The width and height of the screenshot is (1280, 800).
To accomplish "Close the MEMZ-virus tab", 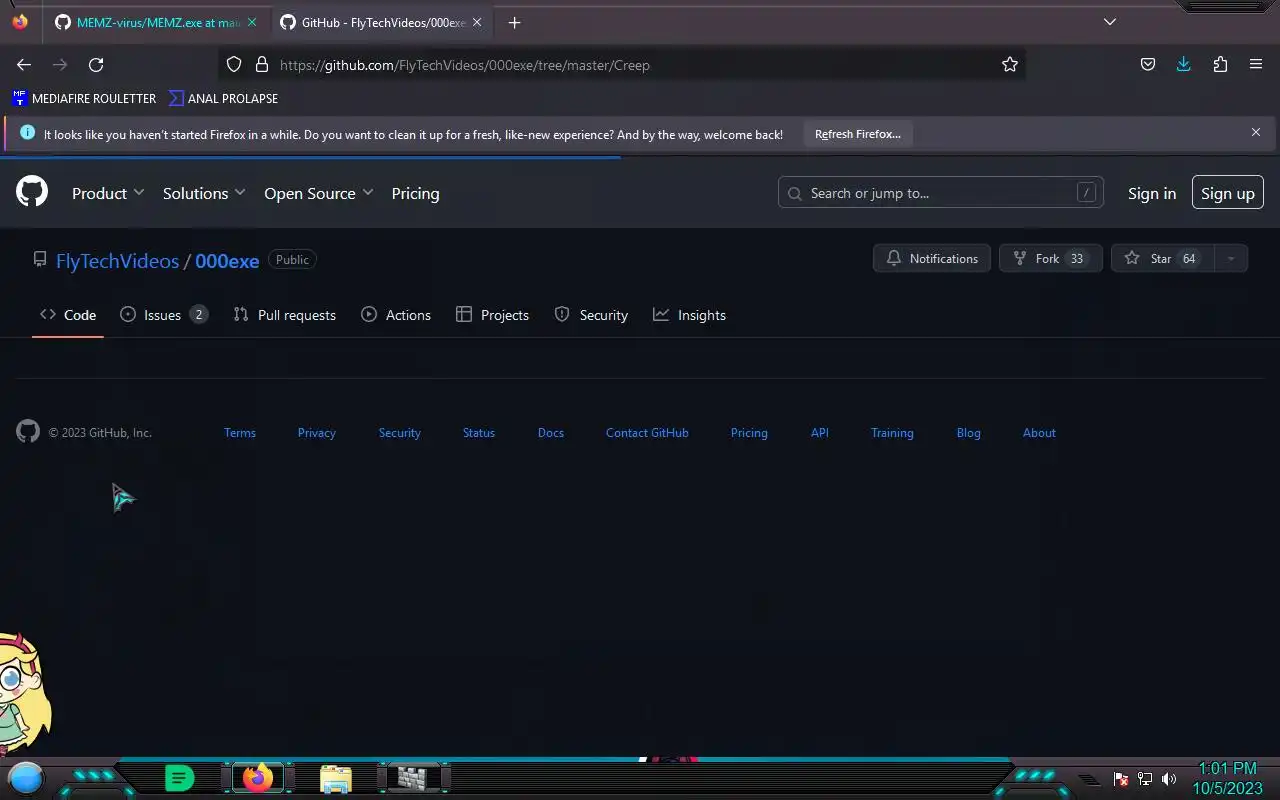I will [x=252, y=22].
